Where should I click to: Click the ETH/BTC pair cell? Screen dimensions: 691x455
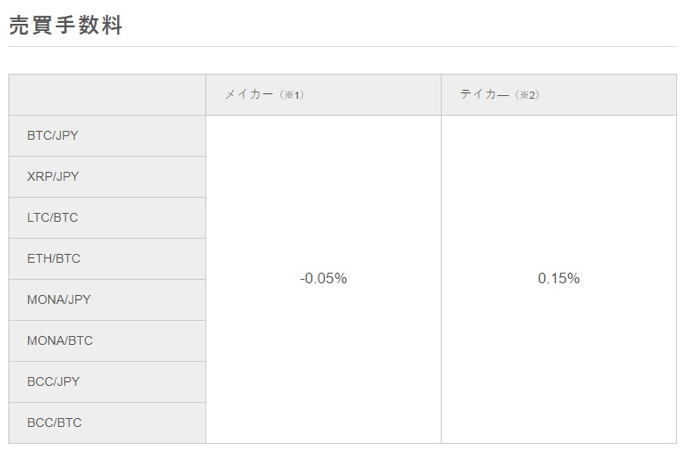coord(107,259)
